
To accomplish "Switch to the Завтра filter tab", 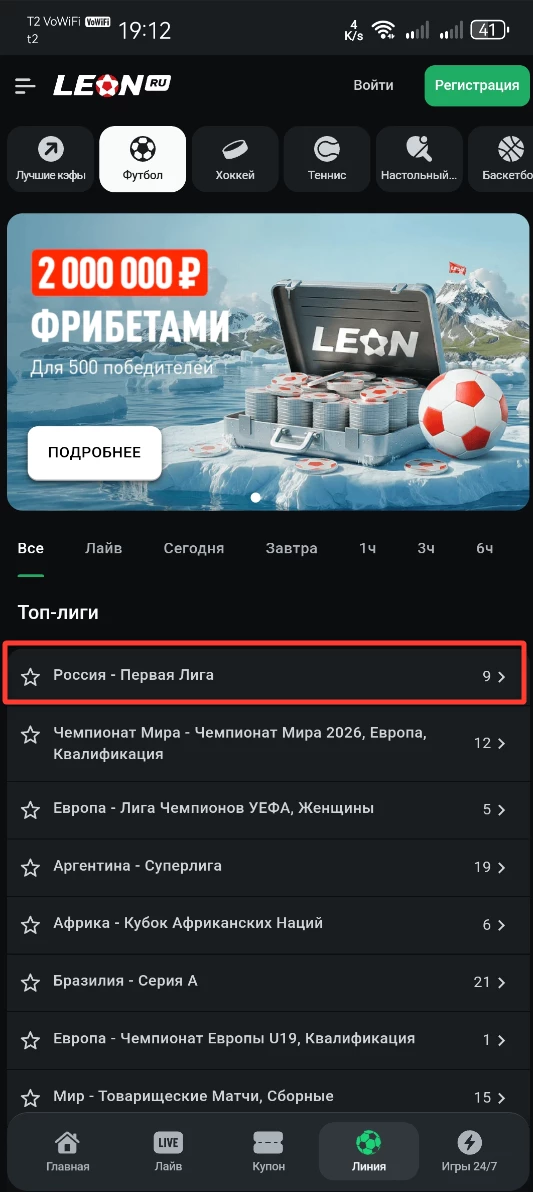I will click(292, 548).
